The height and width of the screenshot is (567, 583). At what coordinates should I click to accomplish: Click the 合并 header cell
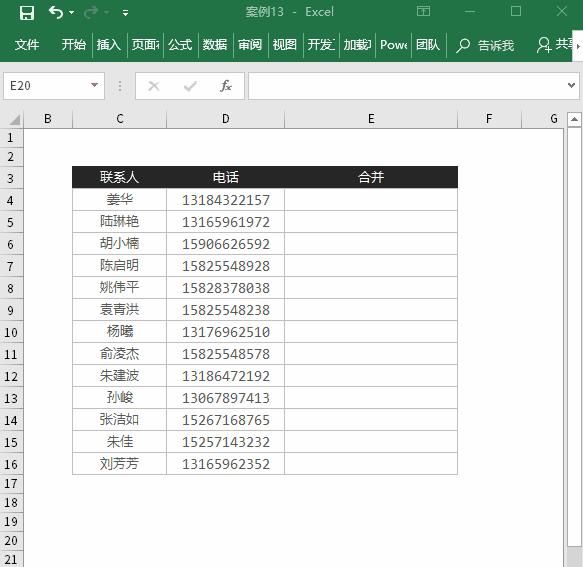click(371, 177)
